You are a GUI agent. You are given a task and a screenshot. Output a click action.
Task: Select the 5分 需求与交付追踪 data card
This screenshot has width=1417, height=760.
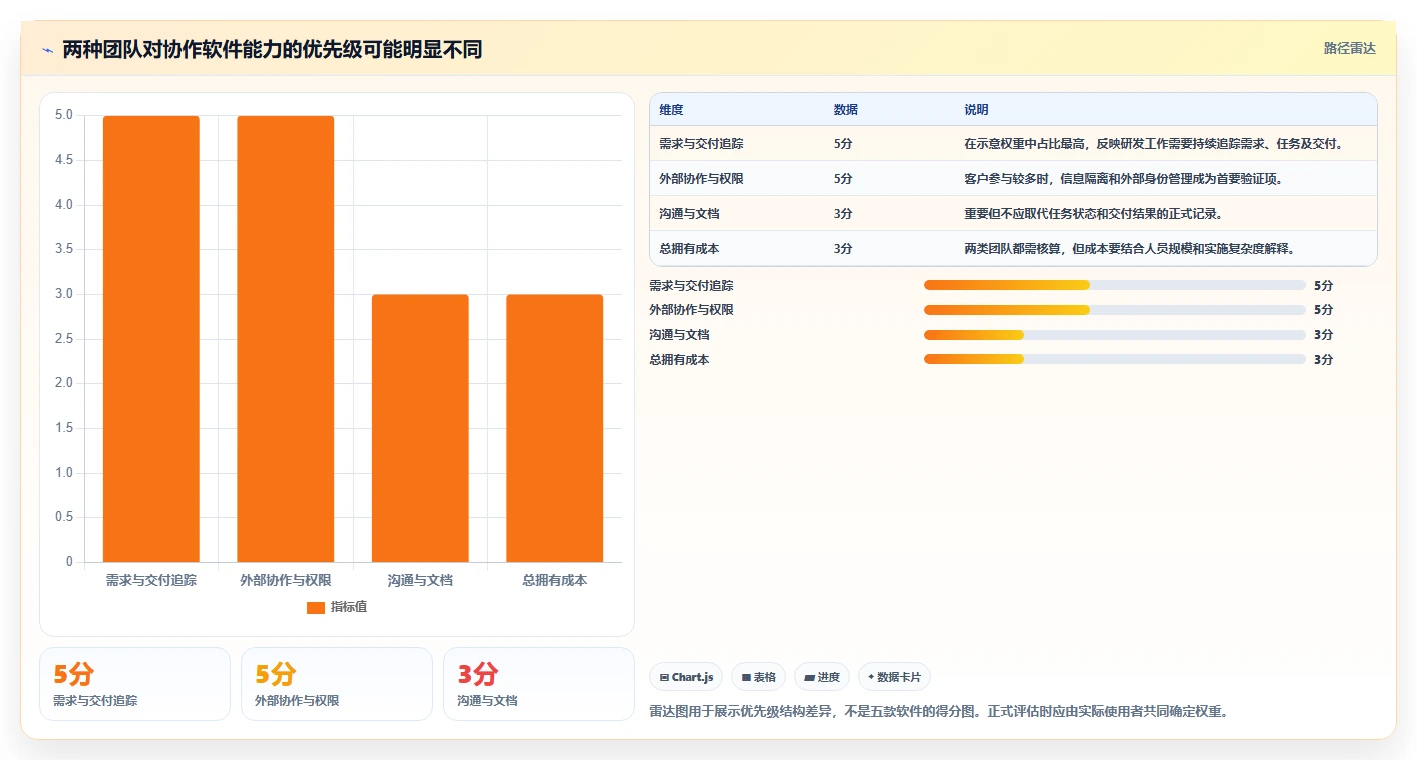click(135, 684)
